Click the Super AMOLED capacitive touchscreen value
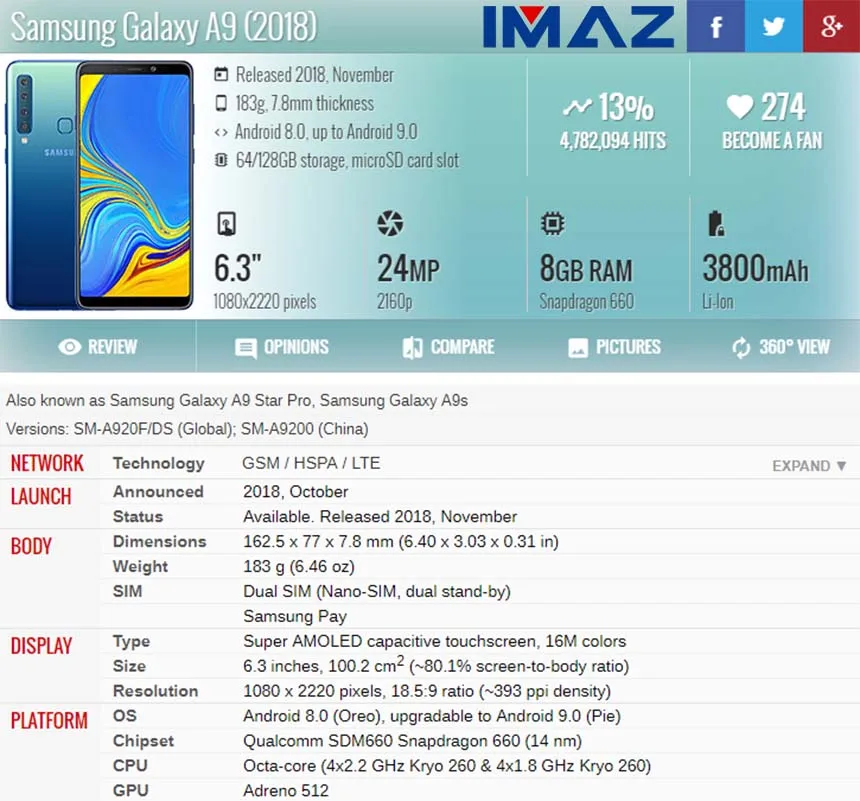 434,641
